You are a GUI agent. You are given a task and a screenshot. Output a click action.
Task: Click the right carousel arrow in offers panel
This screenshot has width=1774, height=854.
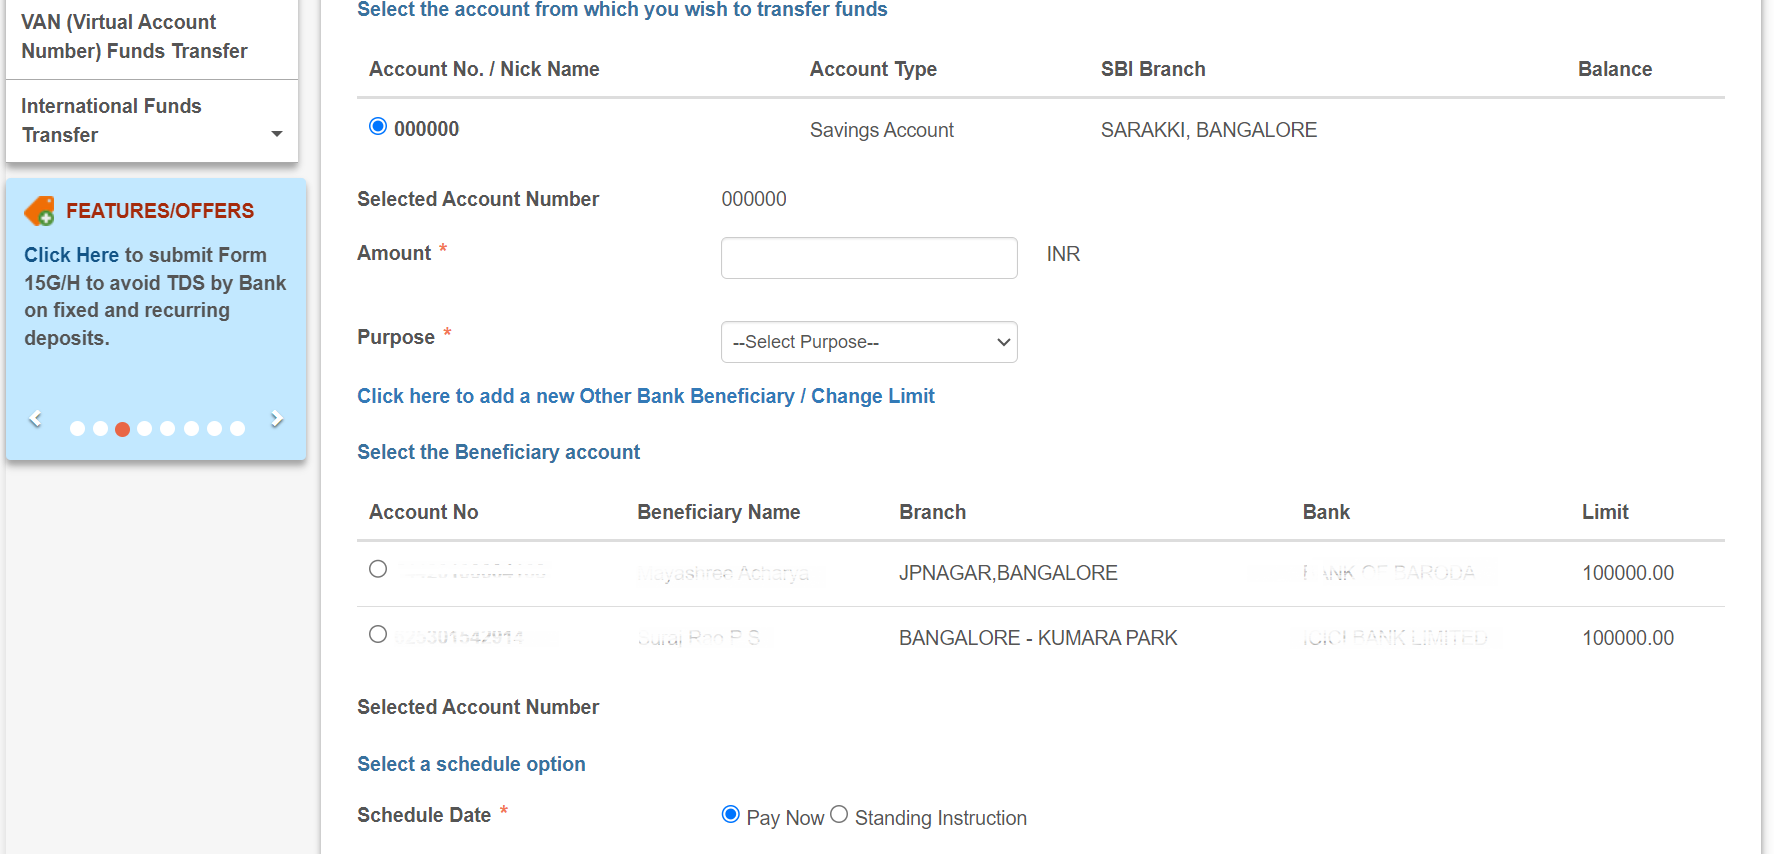click(277, 419)
